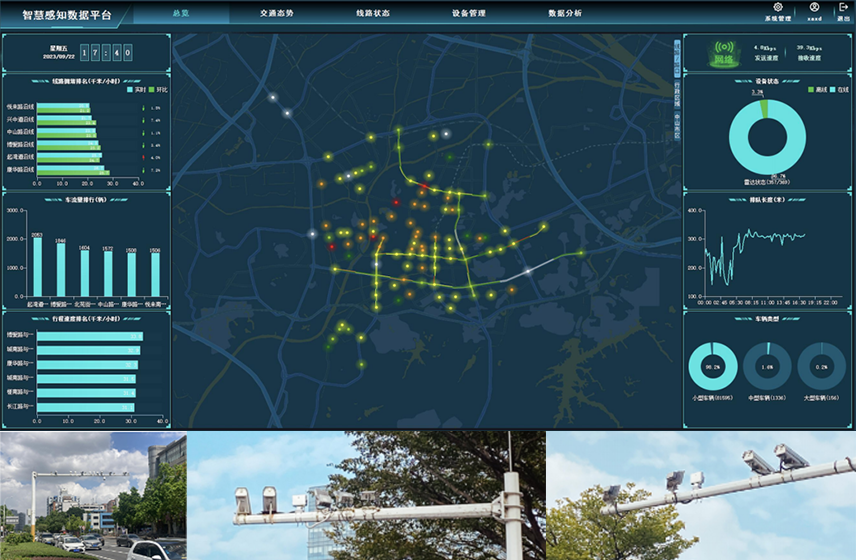Click the left intersection camera photo

[x=93, y=496]
